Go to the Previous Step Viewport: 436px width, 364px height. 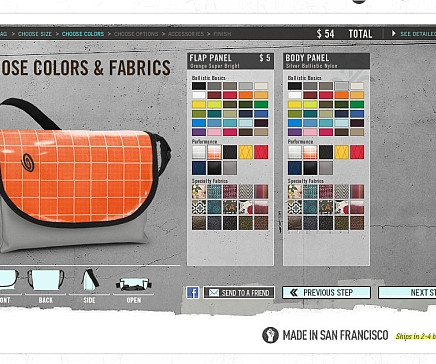(326, 293)
